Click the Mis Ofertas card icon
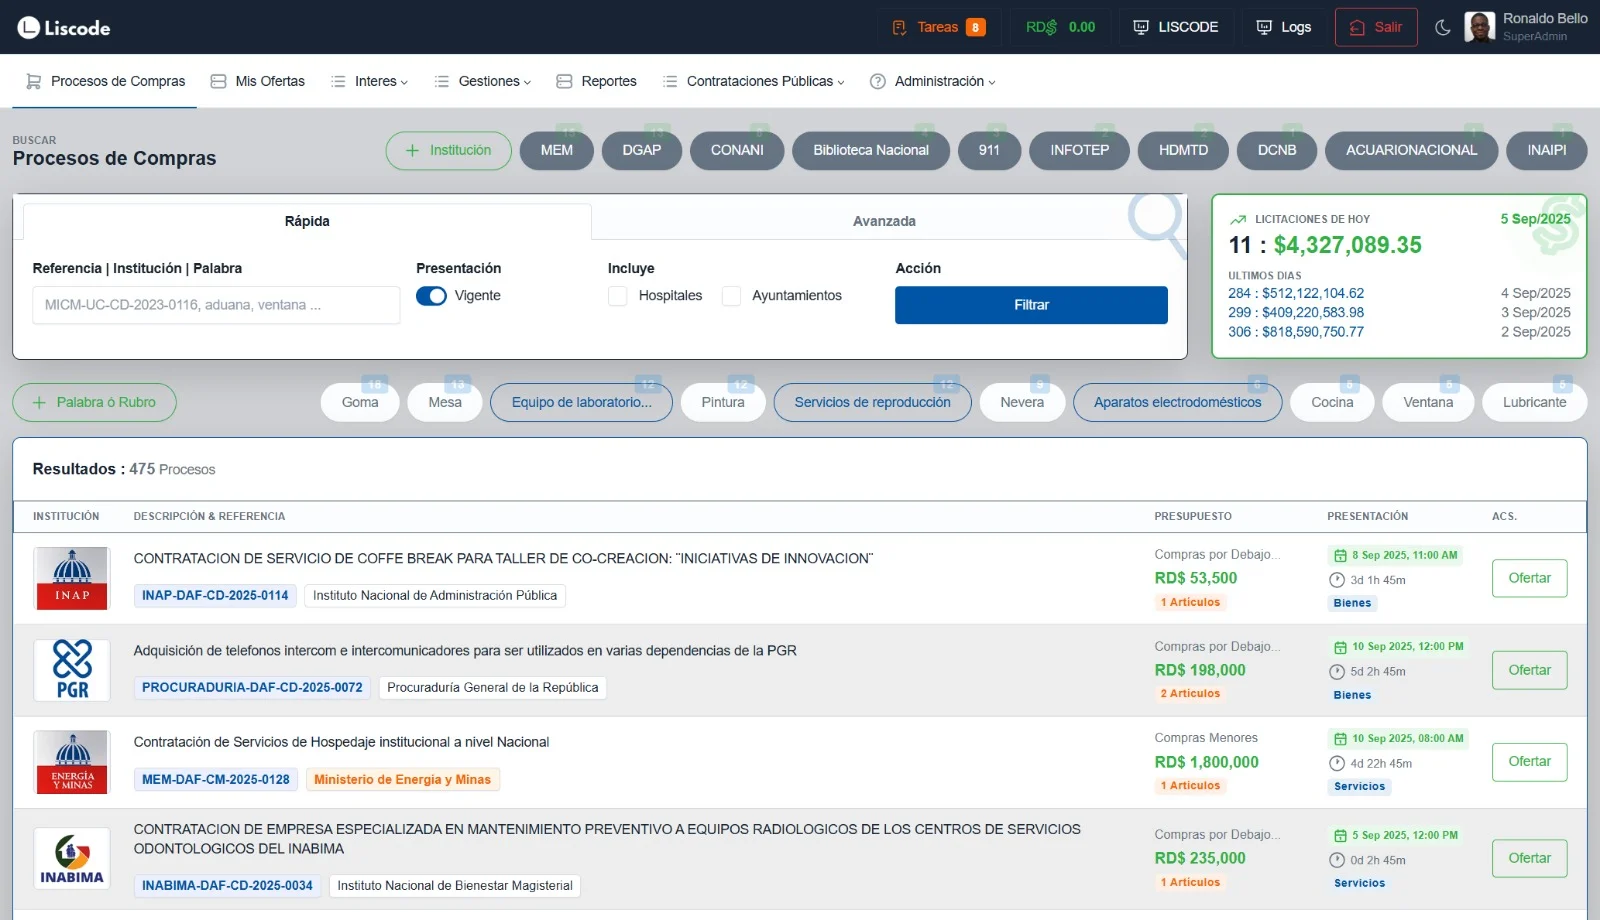Screen dimensions: 1600x920 tap(218, 81)
